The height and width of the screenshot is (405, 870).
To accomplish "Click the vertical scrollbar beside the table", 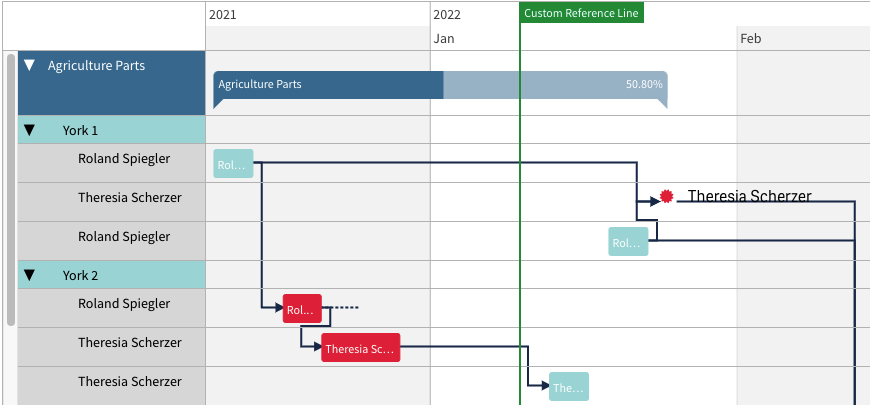I will (11, 190).
